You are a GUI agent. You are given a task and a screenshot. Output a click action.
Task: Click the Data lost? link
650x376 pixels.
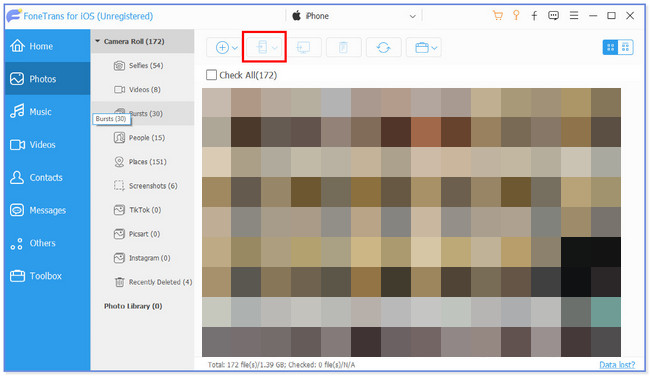point(617,364)
